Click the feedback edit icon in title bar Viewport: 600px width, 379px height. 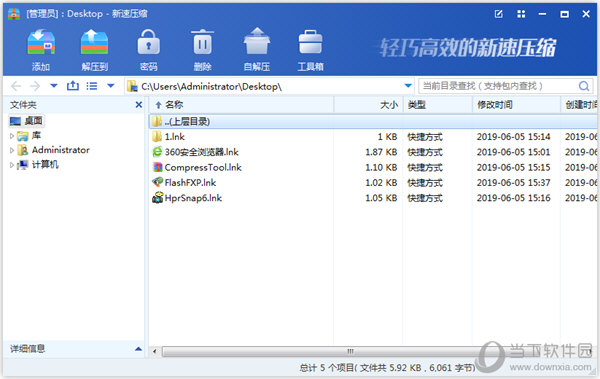(x=499, y=14)
